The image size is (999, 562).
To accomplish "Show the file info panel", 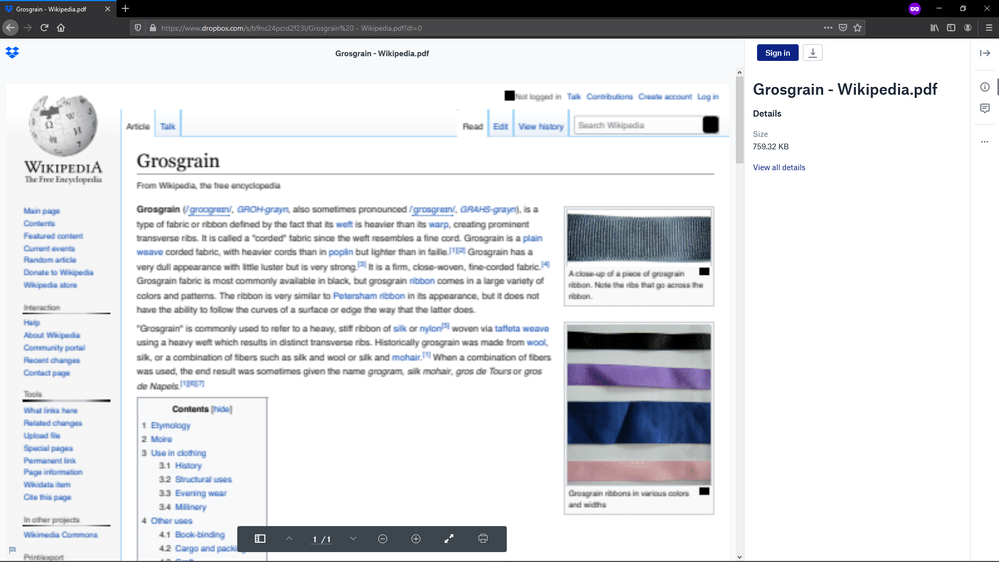I will (985, 87).
